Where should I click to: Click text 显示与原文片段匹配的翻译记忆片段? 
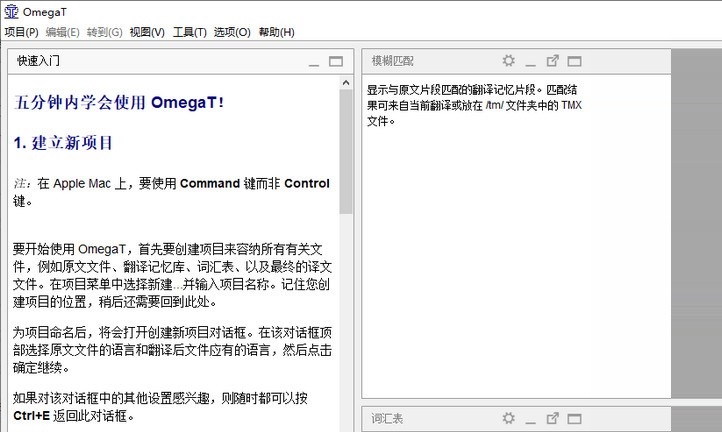click(x=451, y=90)
